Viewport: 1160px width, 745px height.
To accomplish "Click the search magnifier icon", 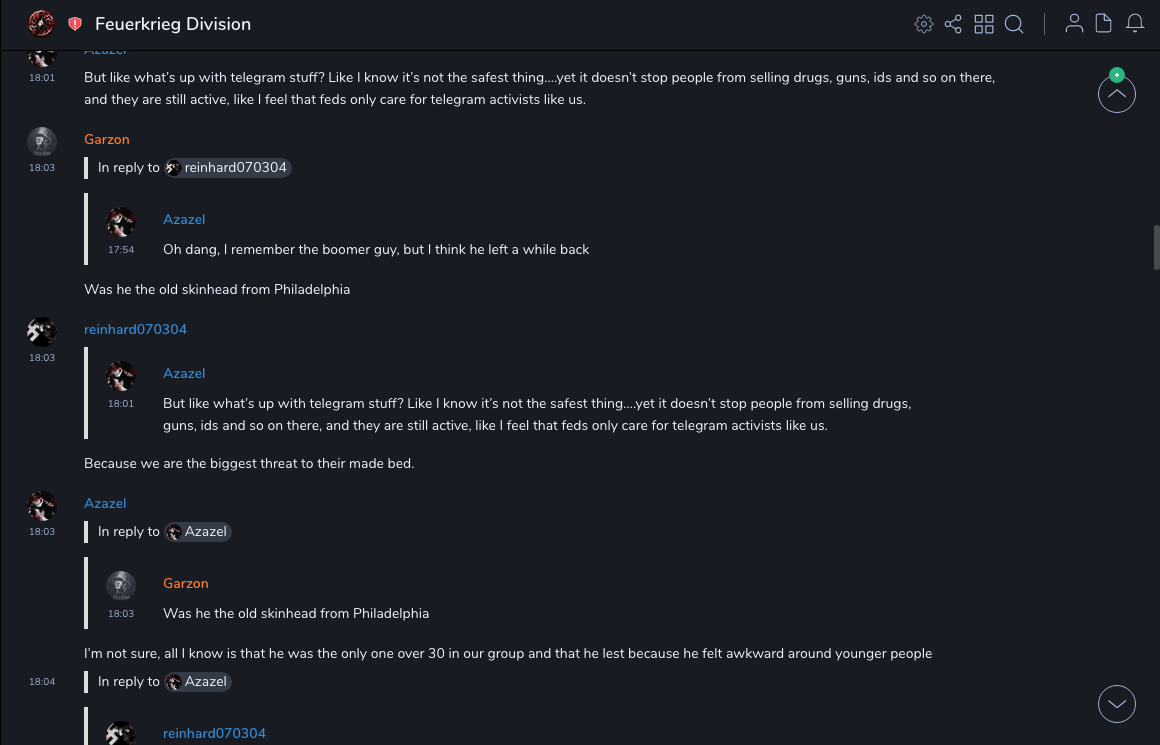I will 1014,24.
